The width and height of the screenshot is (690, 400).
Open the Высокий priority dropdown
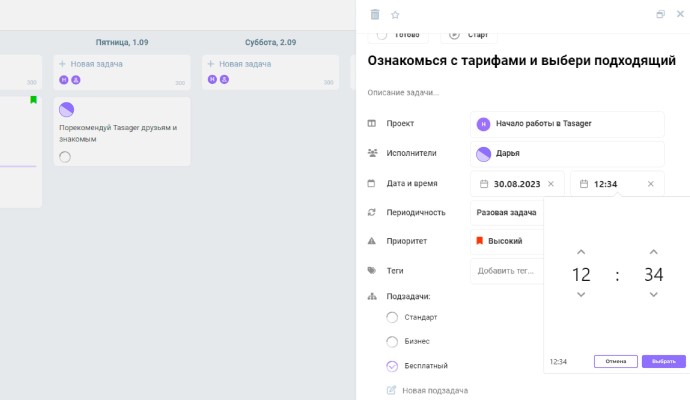(506, 241)
